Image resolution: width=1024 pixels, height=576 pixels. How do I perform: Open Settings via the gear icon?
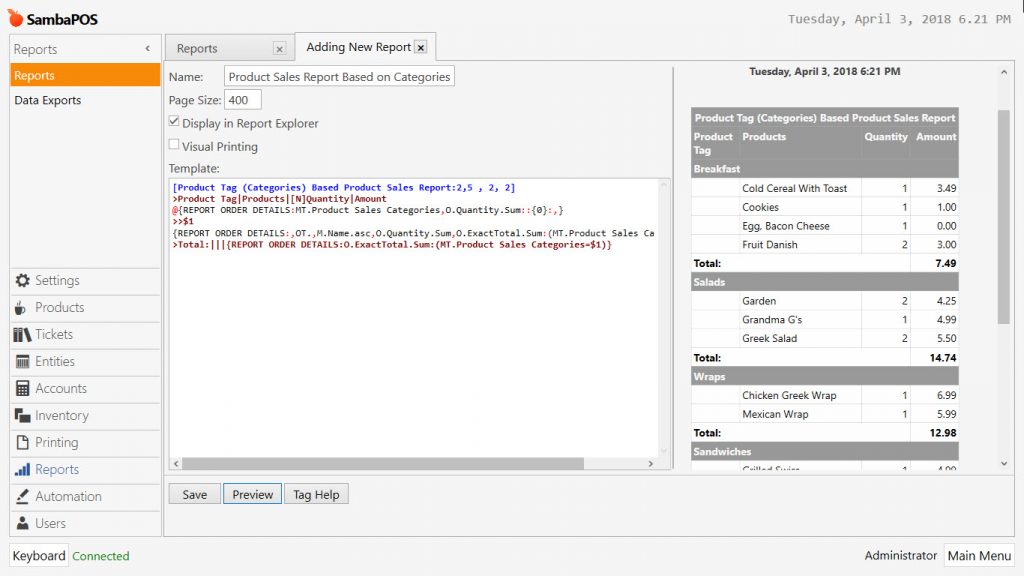click(x=23, y=280)
